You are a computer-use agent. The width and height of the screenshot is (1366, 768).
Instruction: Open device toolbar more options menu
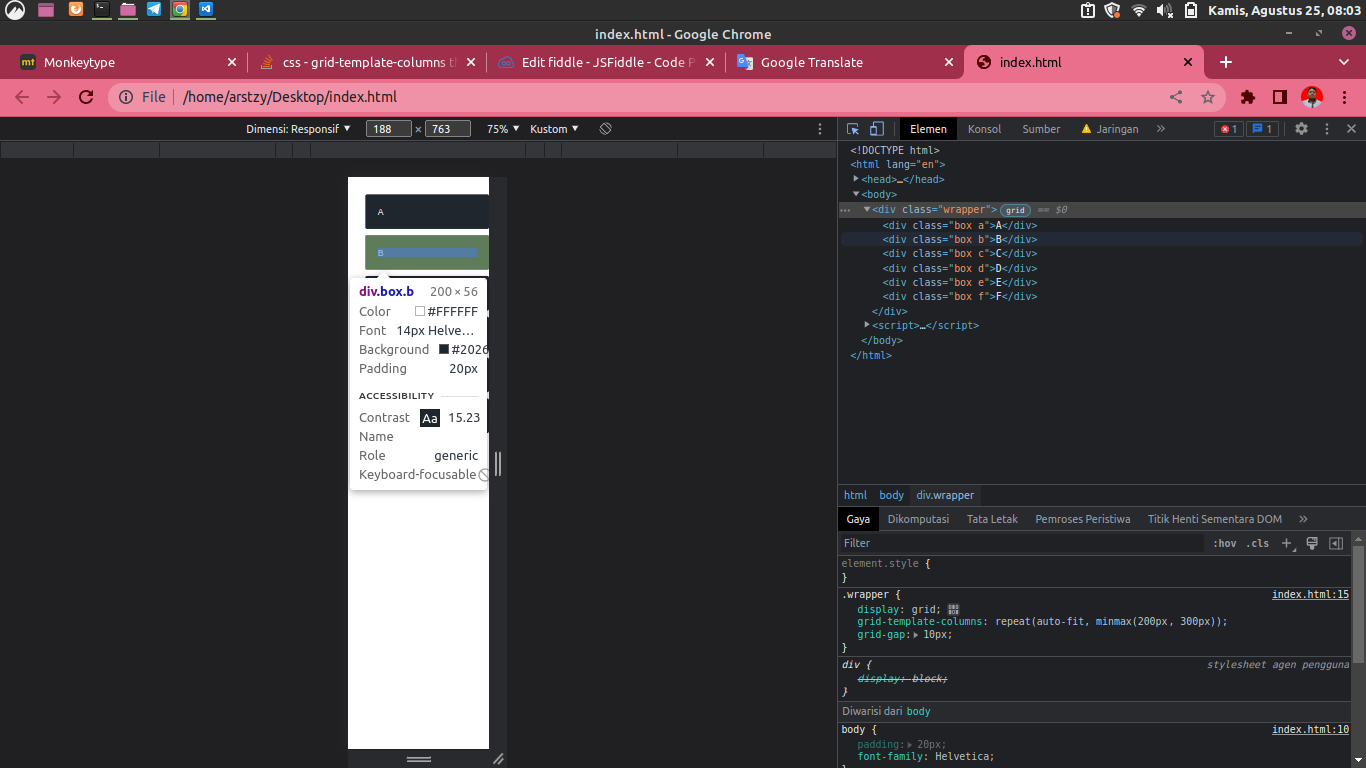pos(820,129)
